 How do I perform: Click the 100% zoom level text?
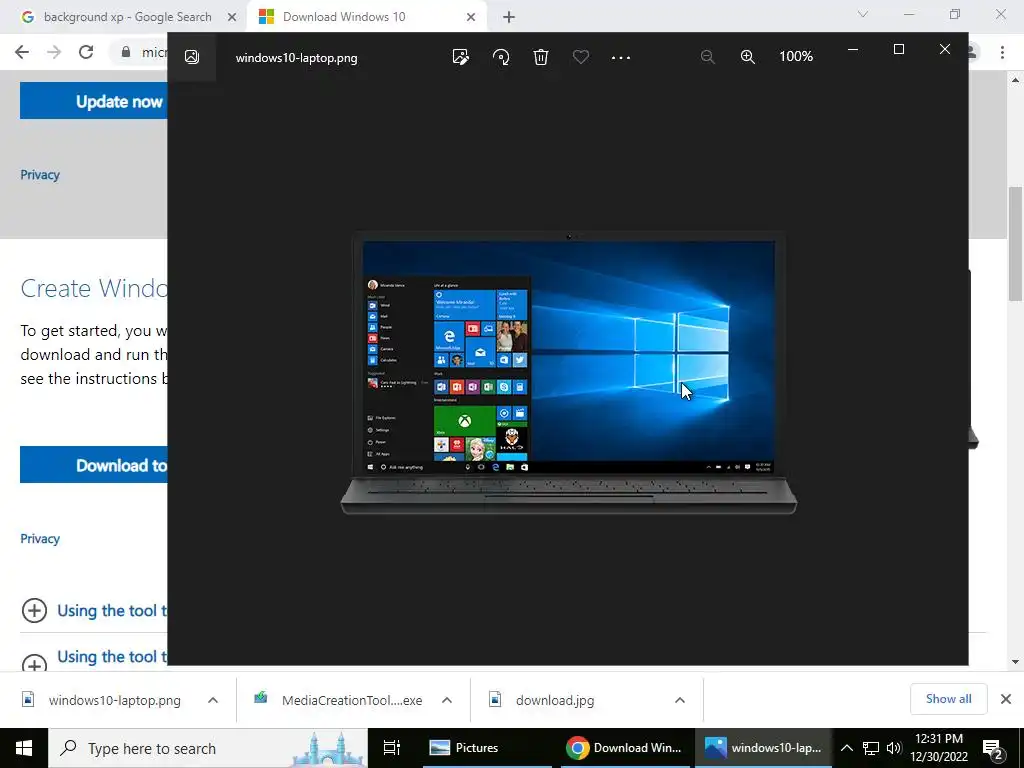click(796, 57)
